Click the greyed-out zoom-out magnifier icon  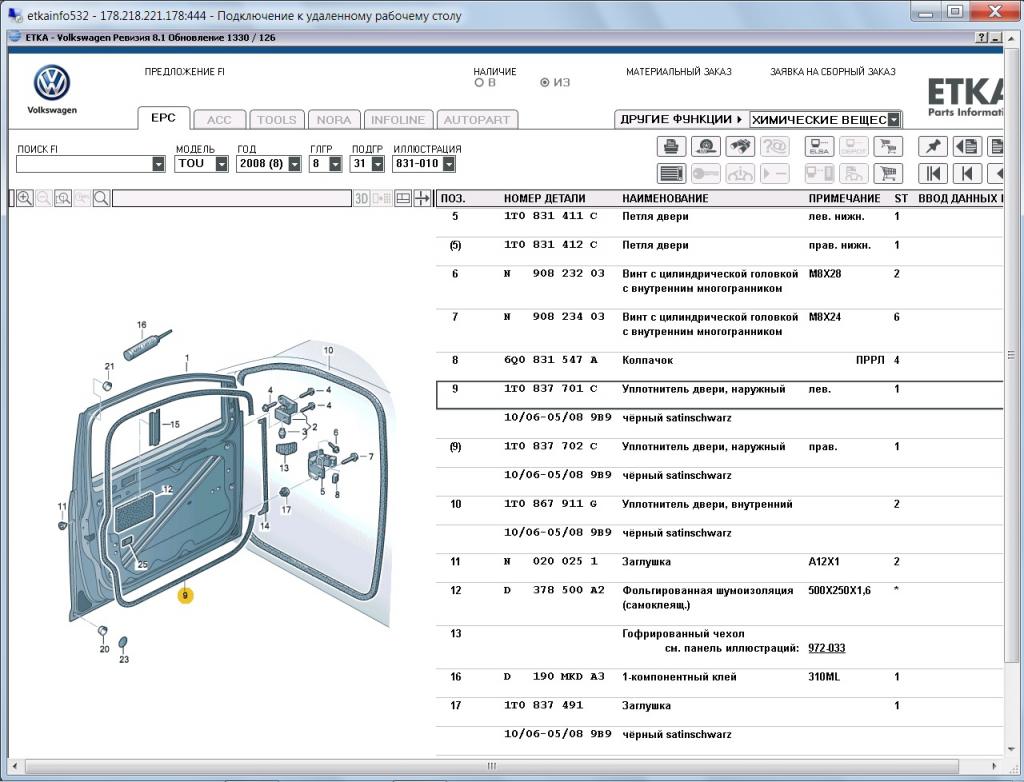(x=44, y=198)
